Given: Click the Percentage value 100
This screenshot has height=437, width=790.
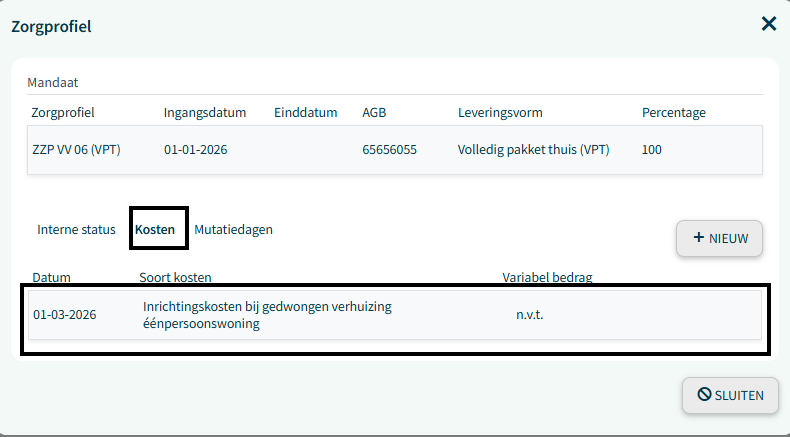Looking at the screenshot, I should point(652,150).
